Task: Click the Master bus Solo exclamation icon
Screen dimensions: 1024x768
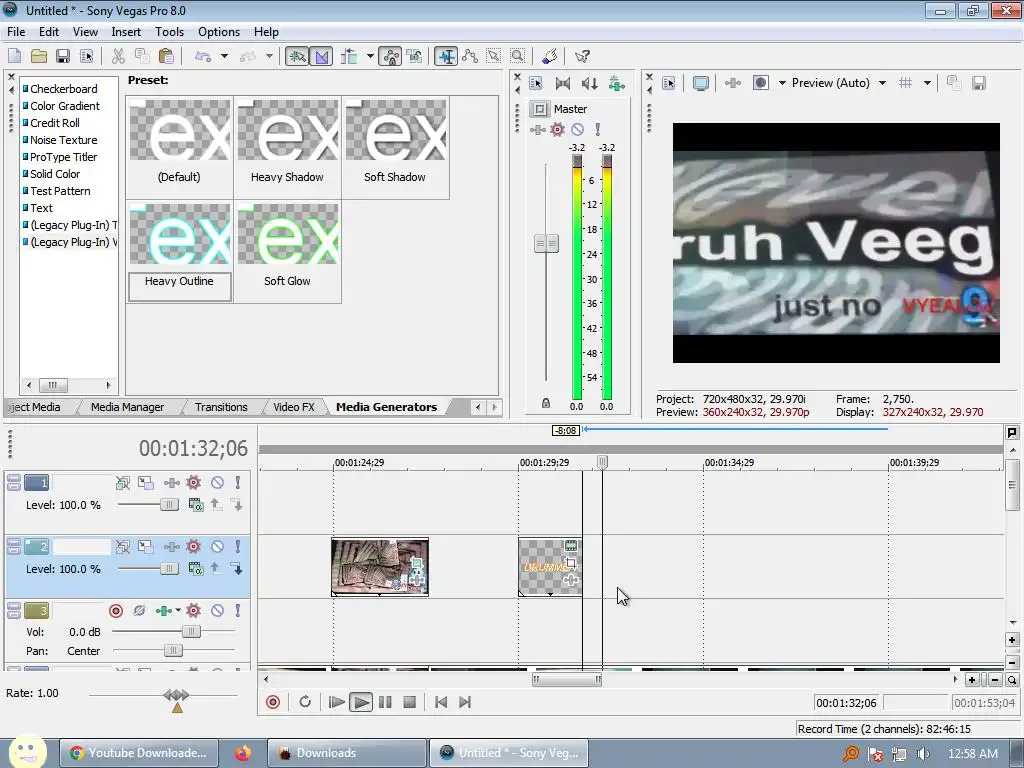Action: [x=598, y=129]
